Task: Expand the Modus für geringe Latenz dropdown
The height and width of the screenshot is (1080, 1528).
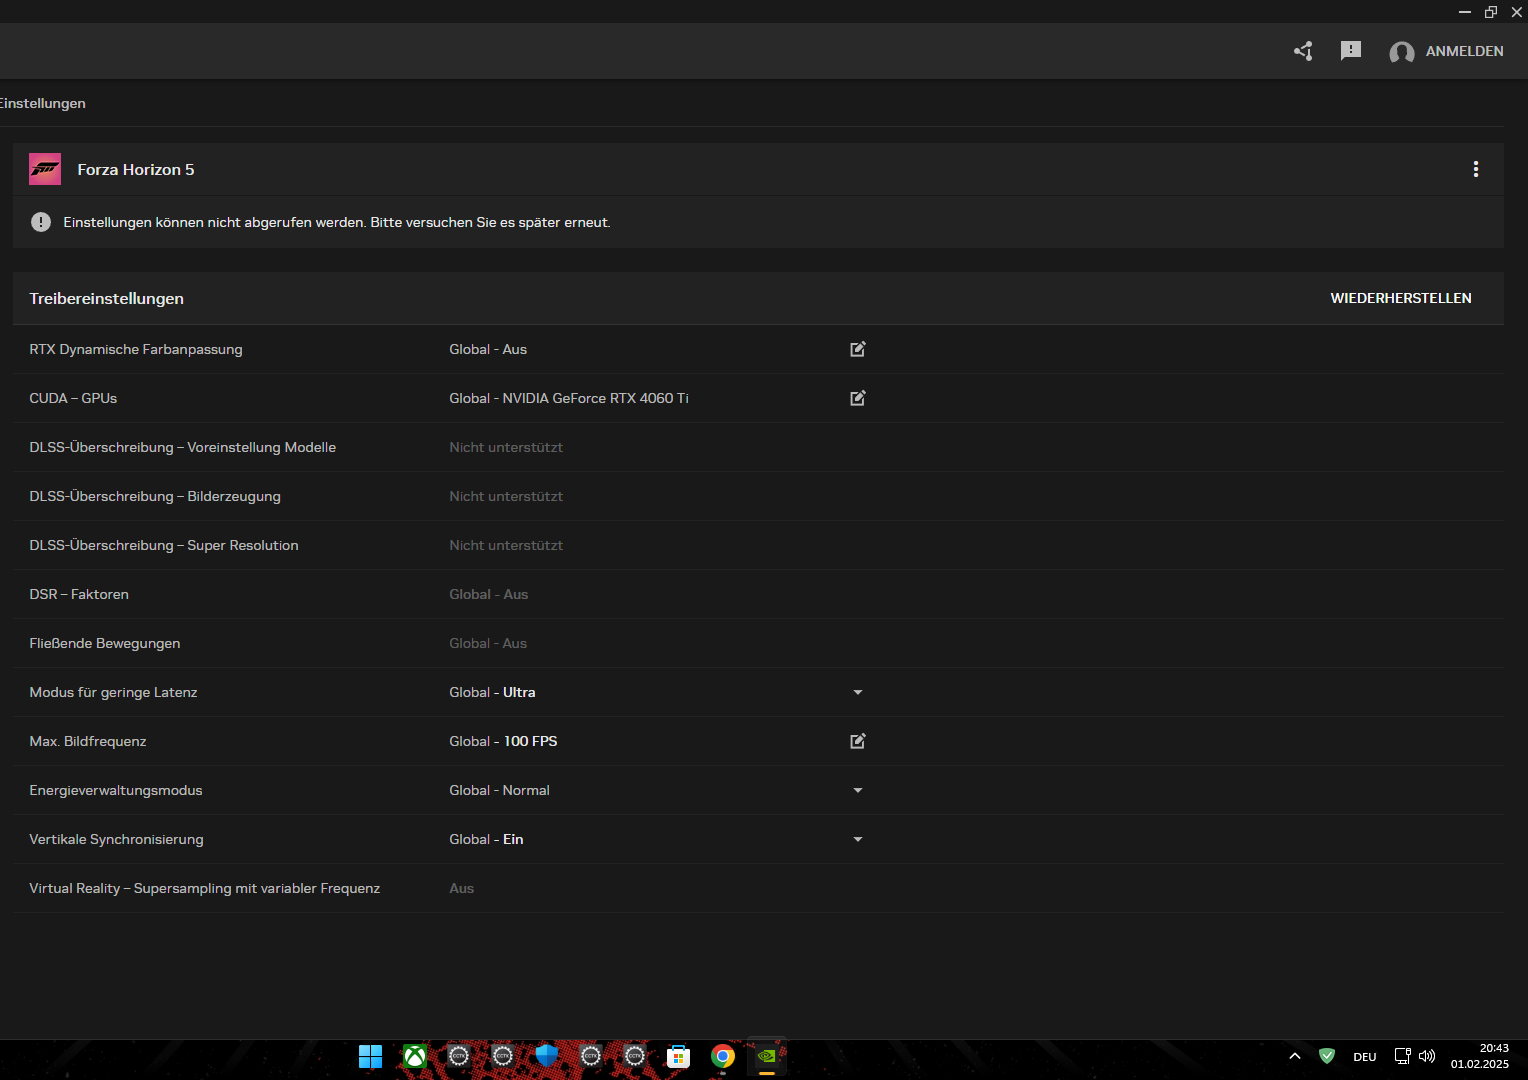Action: point(857,691)
